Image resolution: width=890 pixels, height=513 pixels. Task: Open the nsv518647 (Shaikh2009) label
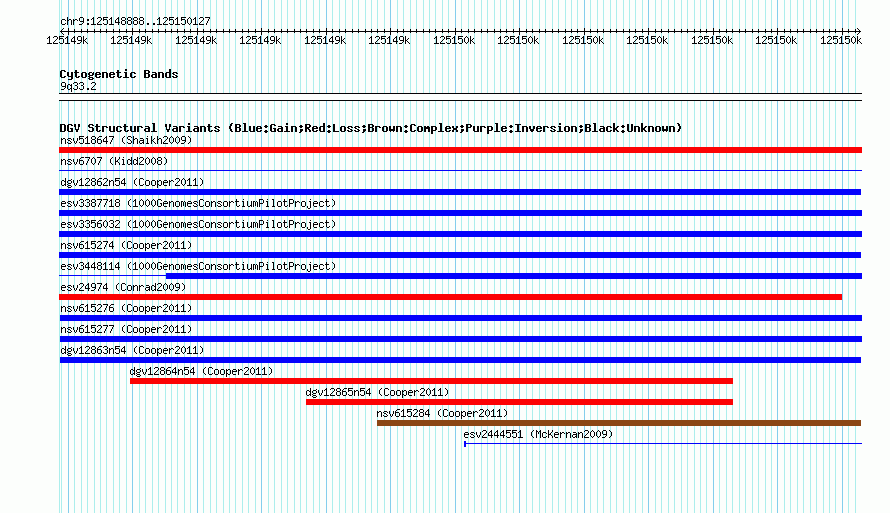click(126, 140)
